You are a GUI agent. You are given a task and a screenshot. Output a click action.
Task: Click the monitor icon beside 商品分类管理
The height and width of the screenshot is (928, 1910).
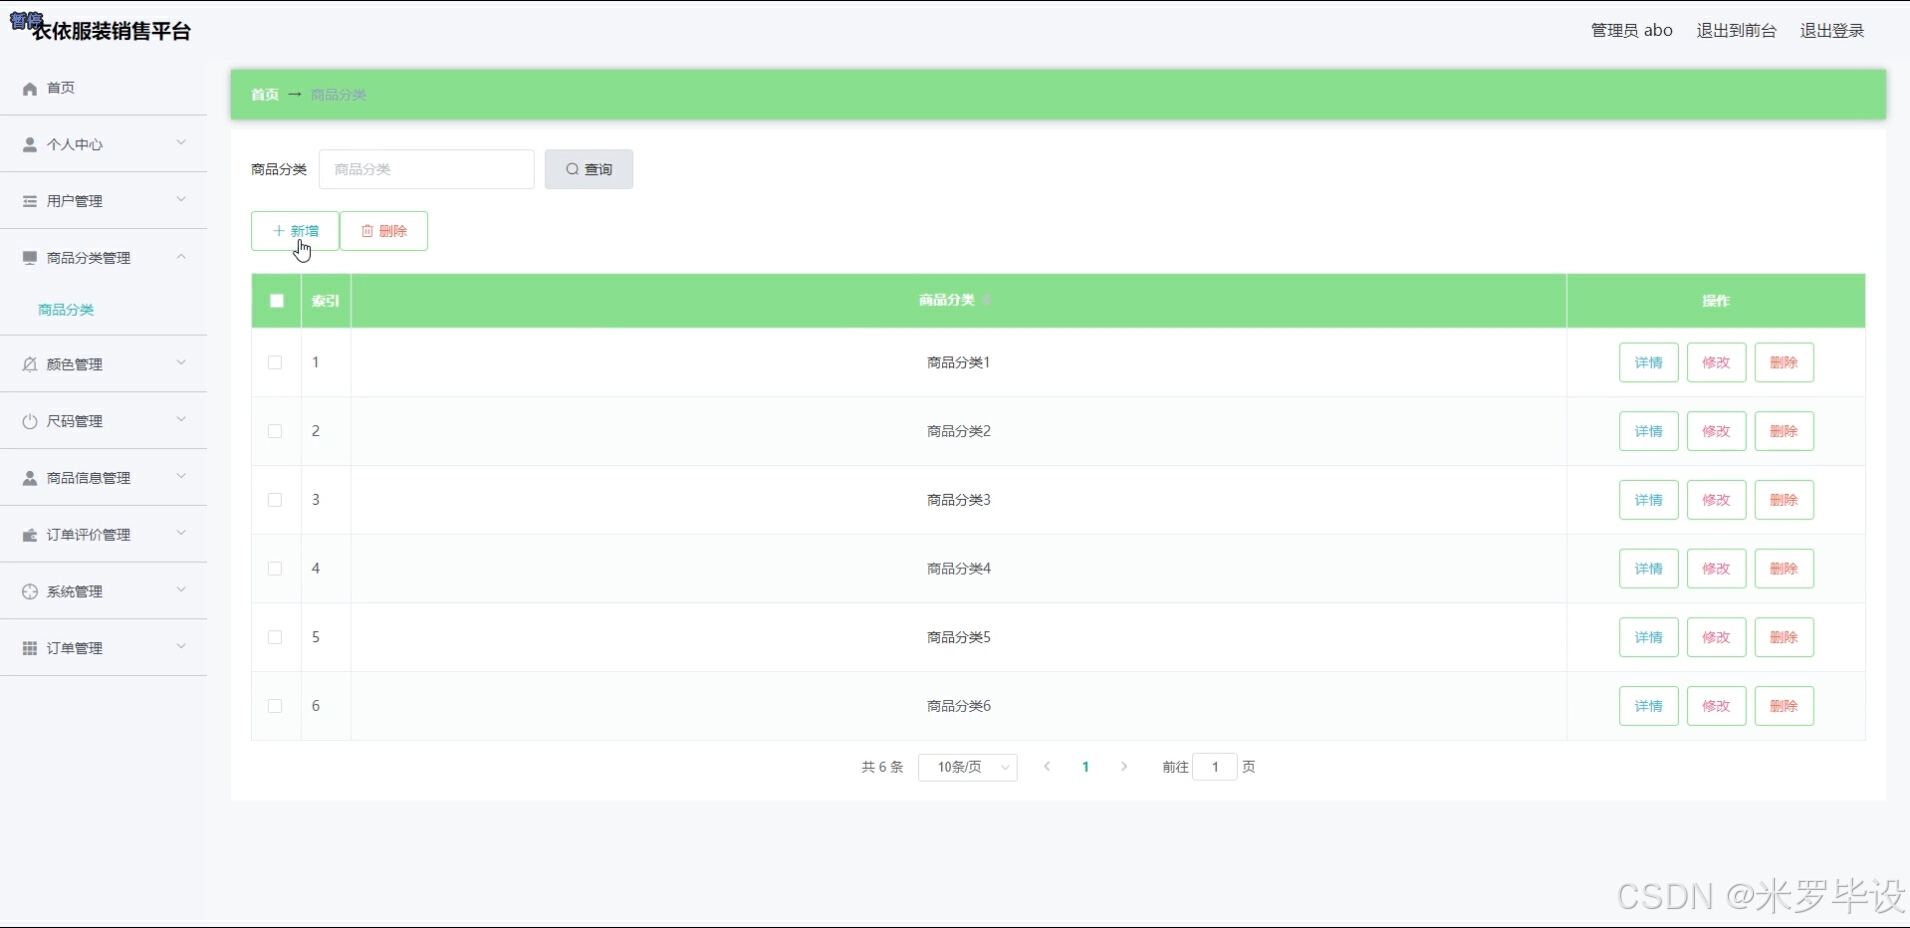coord(30,258)
